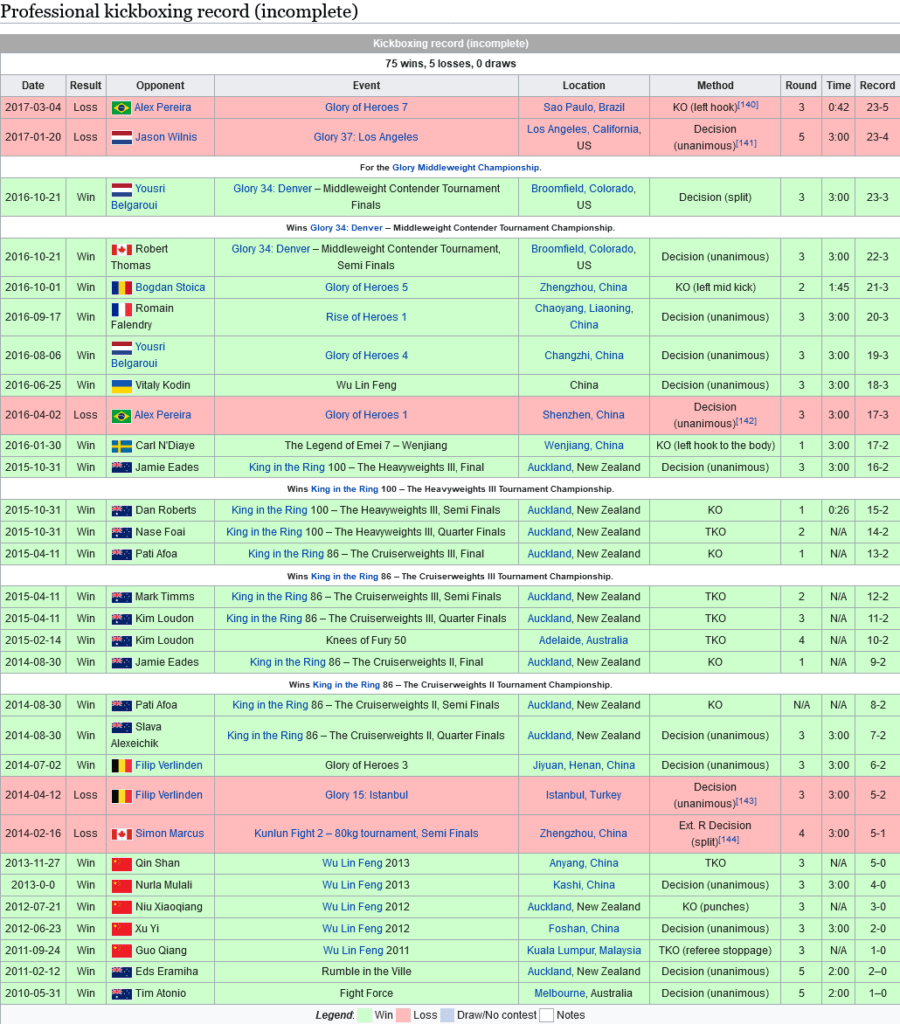
Task: Click the China flag beside Guo Qiang
Action: pos(121,951)
